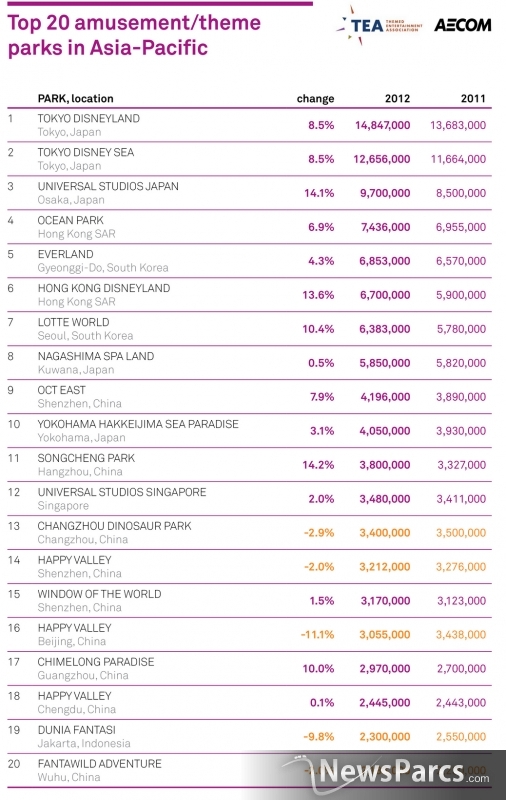Select the Dunia Fantasi park name
Screen dimensions: 506x800
click(x=77, y=730)
